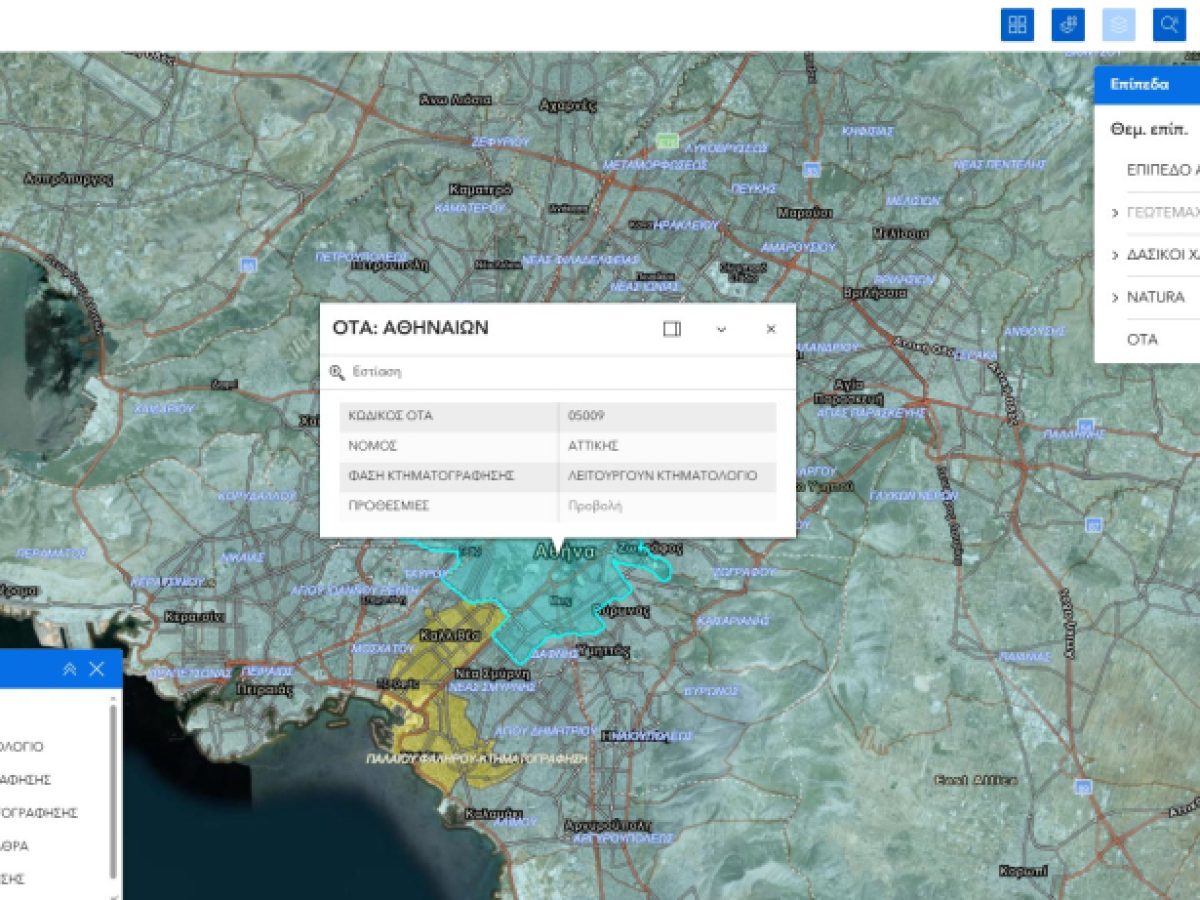Close the bottom-left legend panel
The width and height of the screenshot is (1200, 900).
(96, 670)
